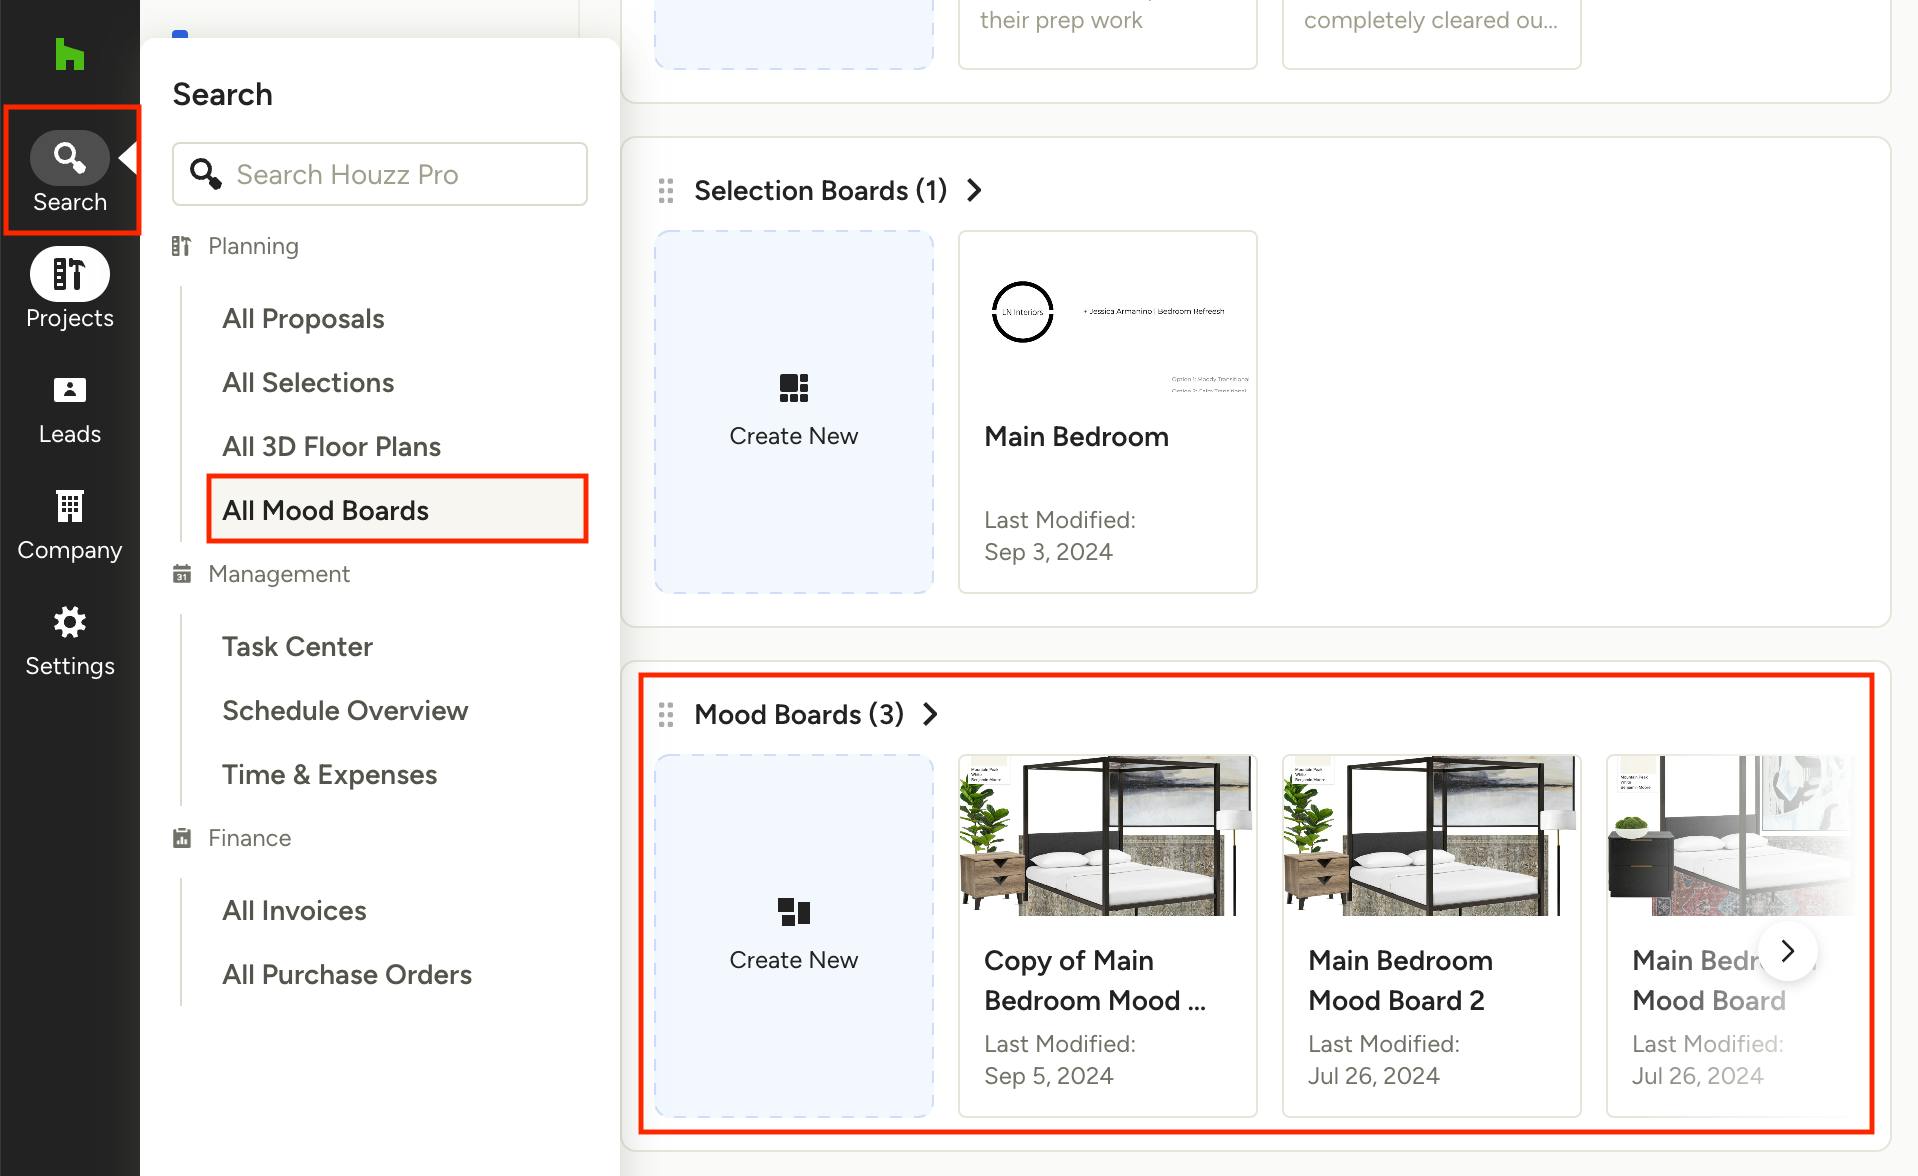
Task: Click drag handle beside Mood Boards
Action: click(666, 714)
